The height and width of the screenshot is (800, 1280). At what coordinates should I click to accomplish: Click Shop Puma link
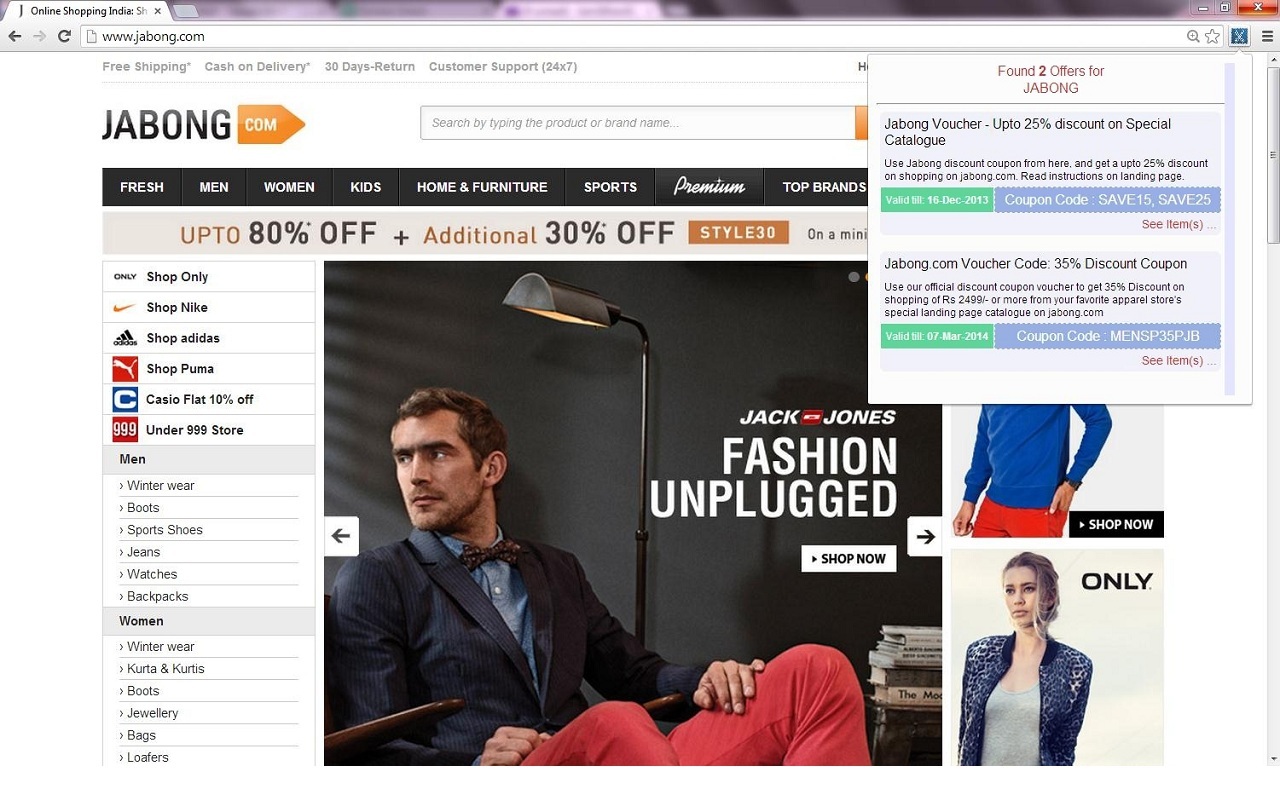180,369
